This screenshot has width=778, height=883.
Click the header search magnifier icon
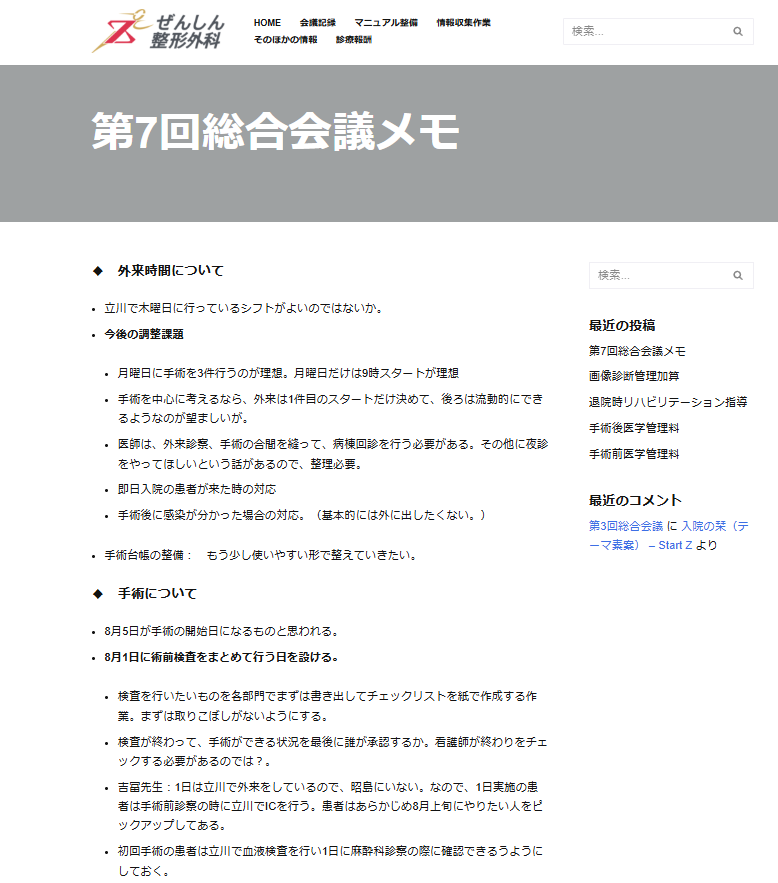point(738,32)
